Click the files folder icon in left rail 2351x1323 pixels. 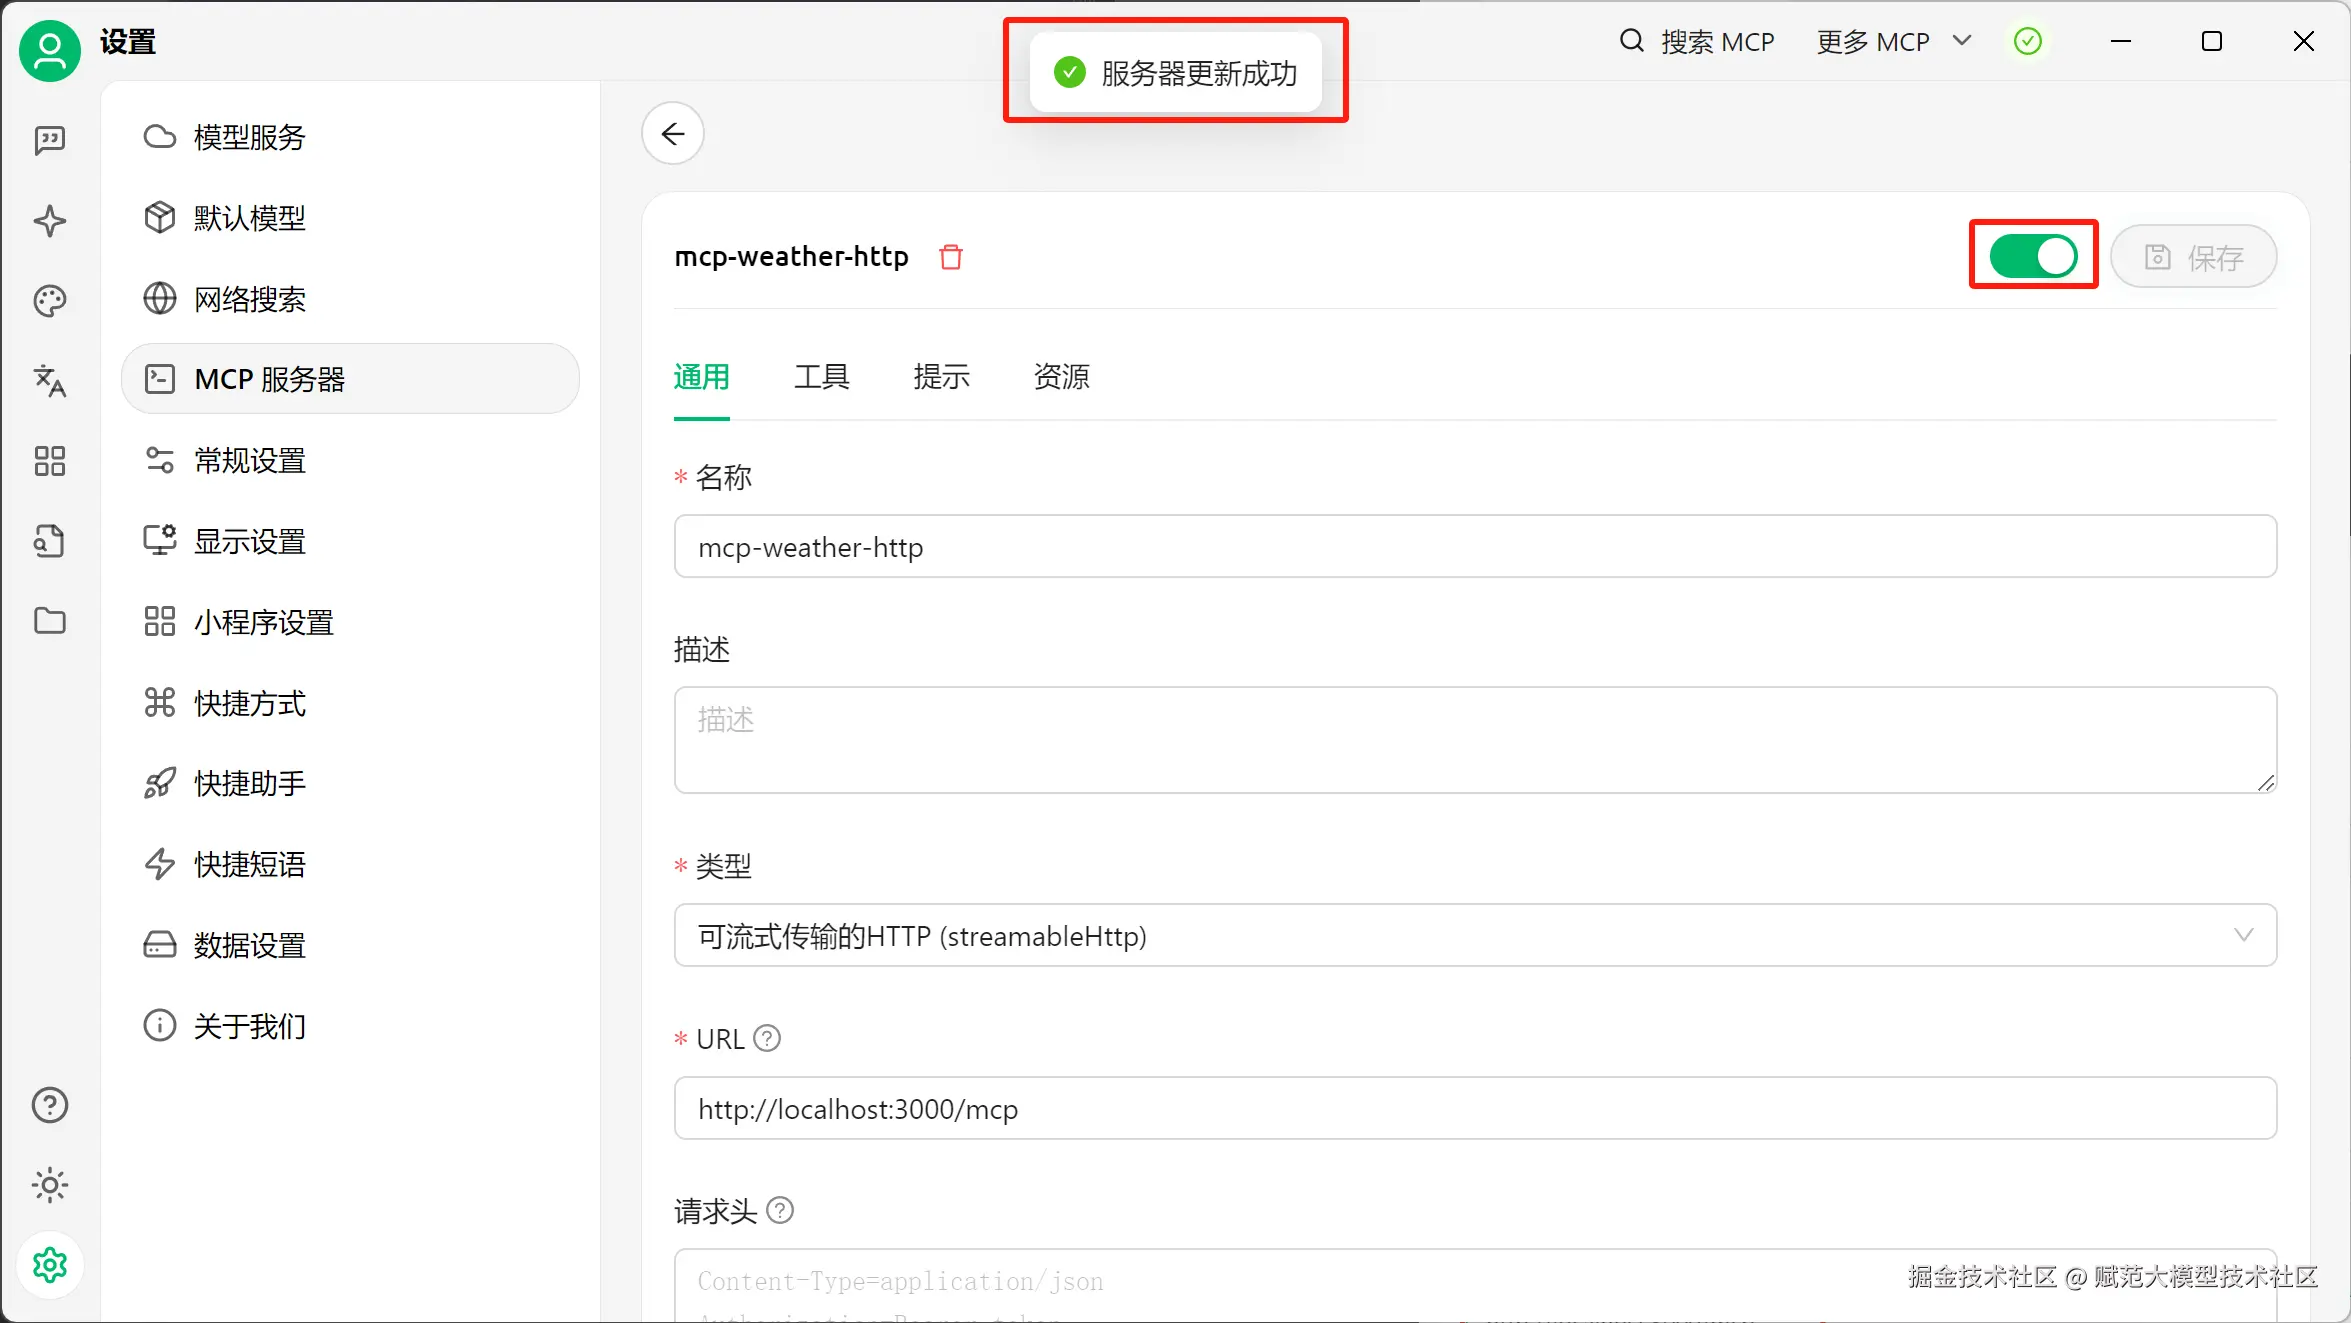[50, 621]
